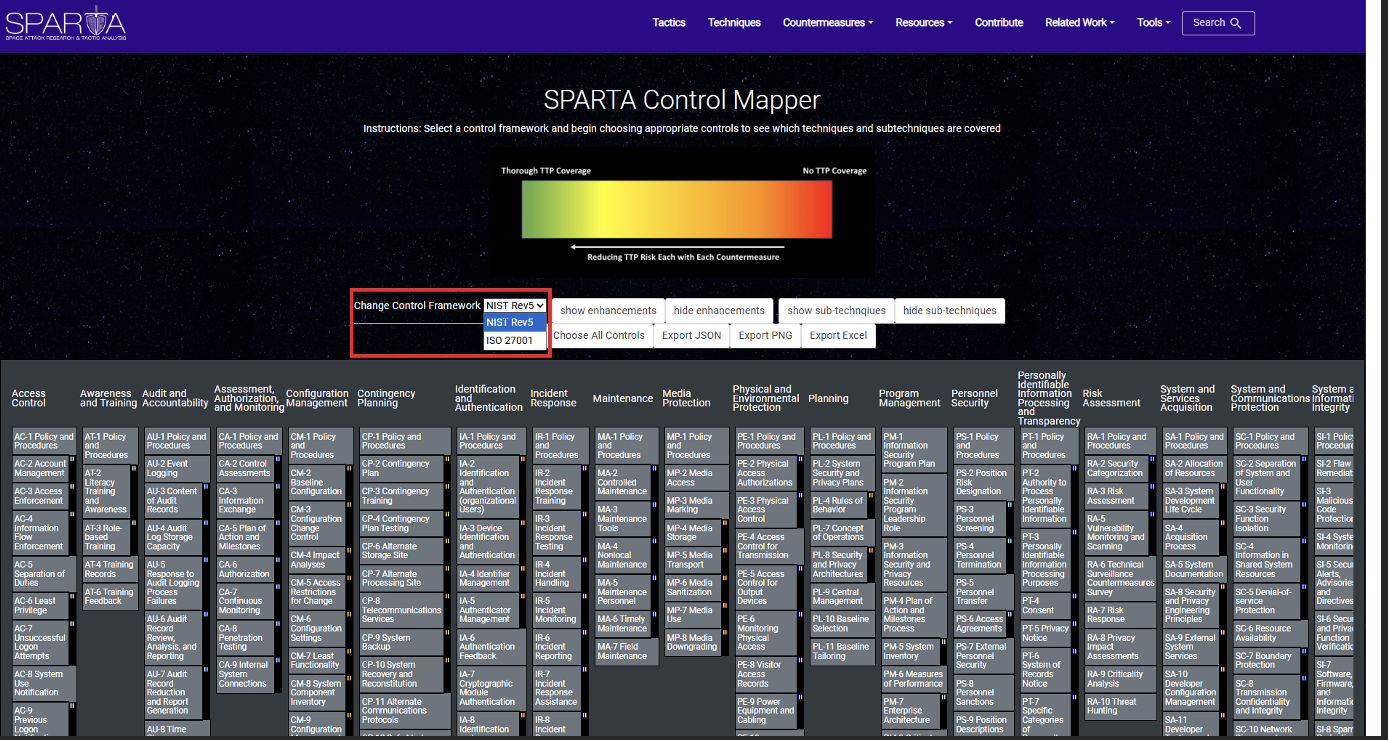Click the magnifier icon in the Search button

(x=1236, y=23)
